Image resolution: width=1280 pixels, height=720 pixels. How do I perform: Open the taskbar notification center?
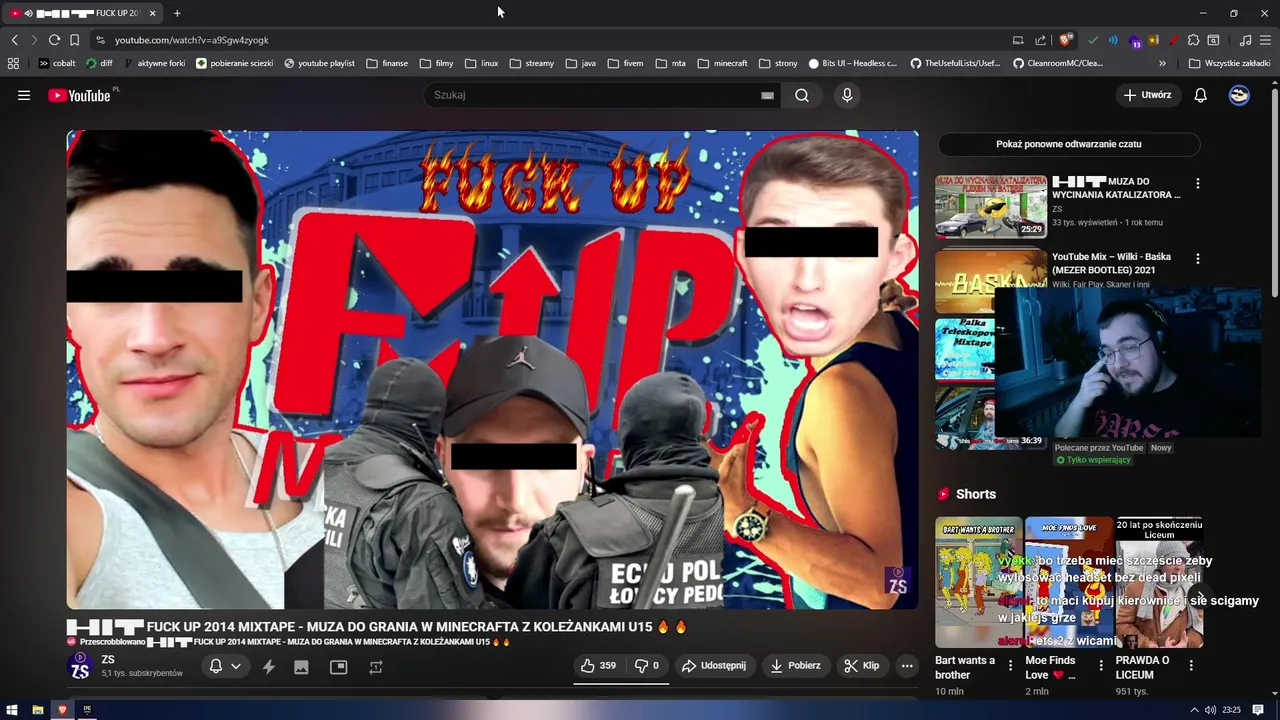1258,710
